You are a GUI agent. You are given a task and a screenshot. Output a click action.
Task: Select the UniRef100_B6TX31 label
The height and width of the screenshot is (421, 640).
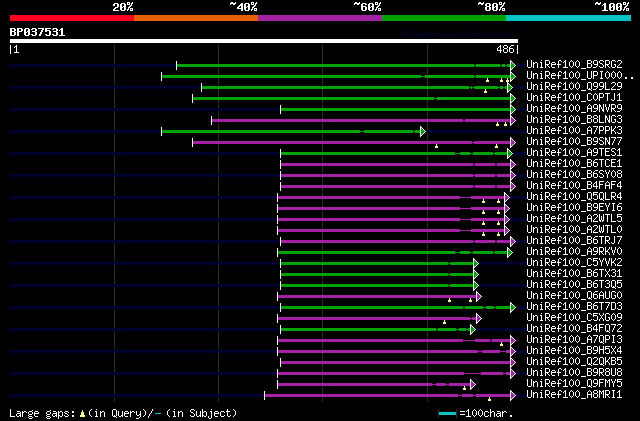(574, 274)
